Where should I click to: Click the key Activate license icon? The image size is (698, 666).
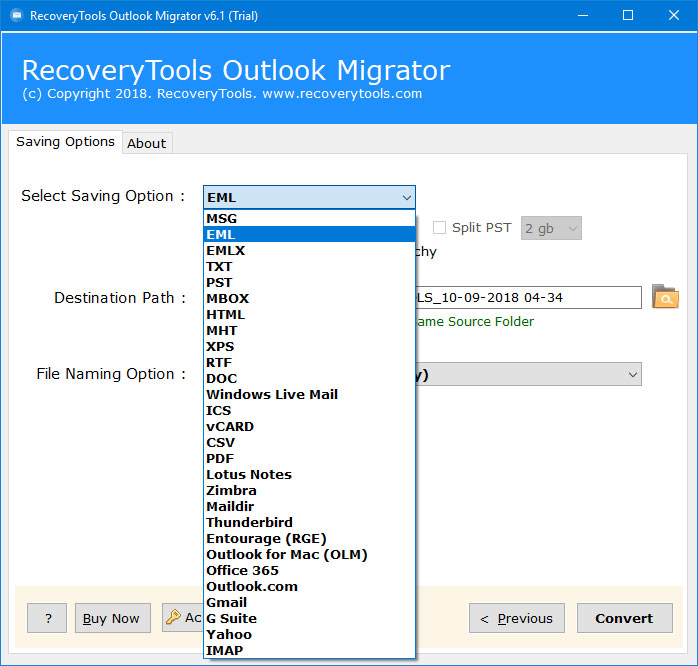point(173,618)
